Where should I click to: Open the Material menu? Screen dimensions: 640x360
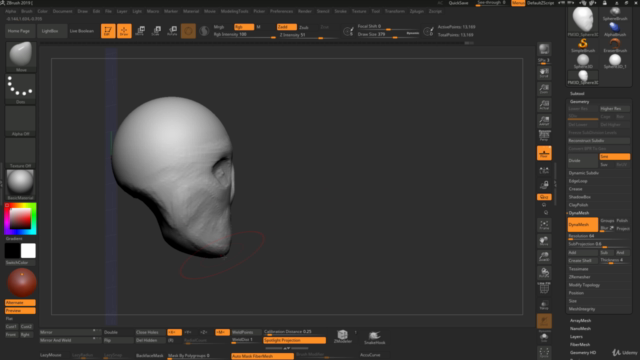tap(191, 11)
